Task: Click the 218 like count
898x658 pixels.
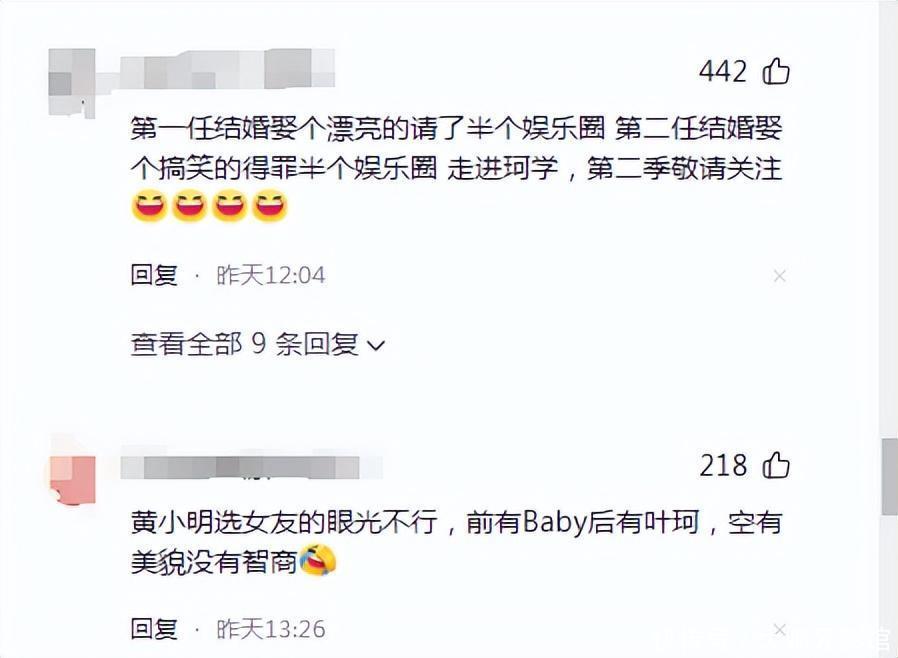Action: pos(723,465)
